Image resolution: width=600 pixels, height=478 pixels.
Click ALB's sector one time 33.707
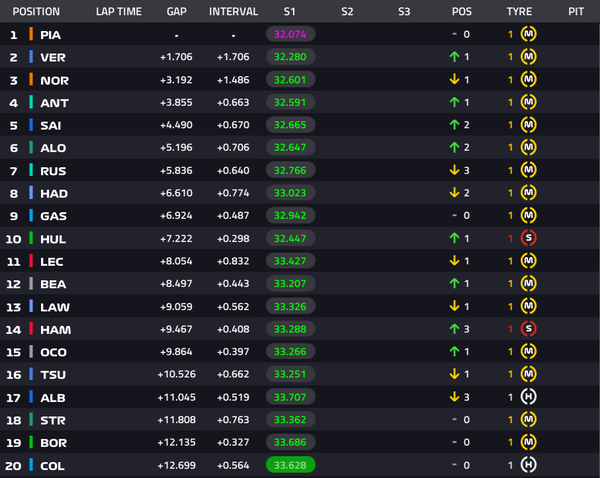pos(290,397)
